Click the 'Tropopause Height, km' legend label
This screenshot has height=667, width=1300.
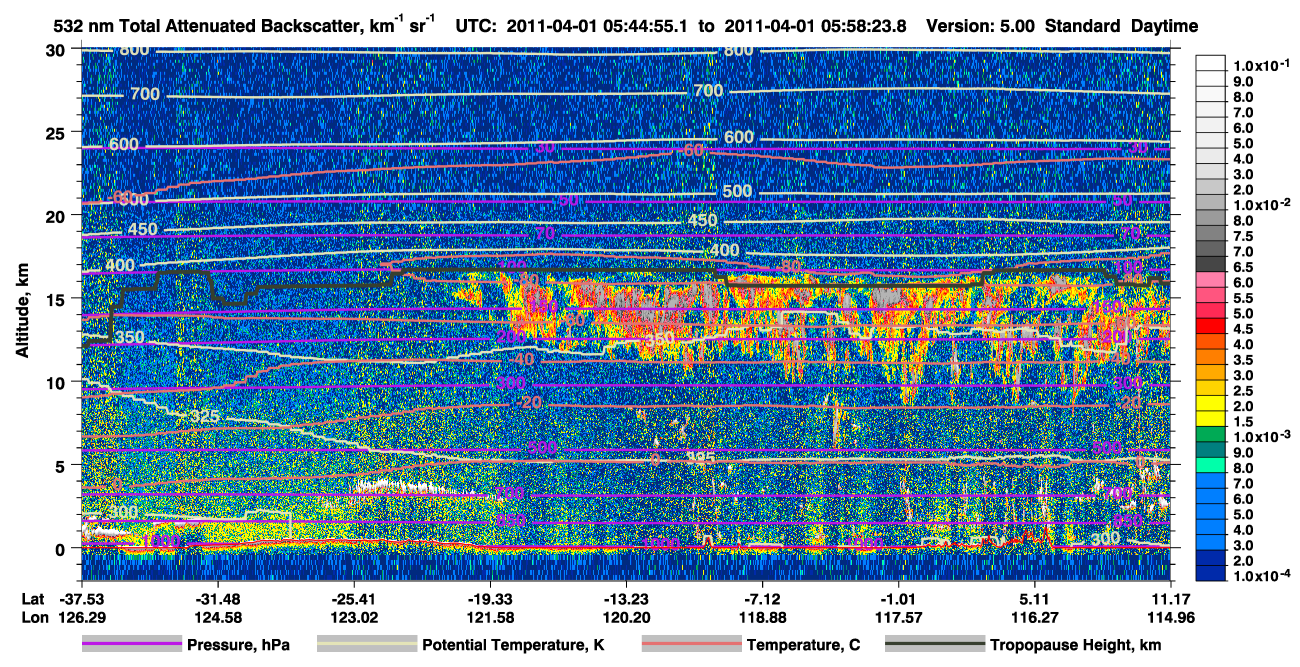pos(1076,646)
